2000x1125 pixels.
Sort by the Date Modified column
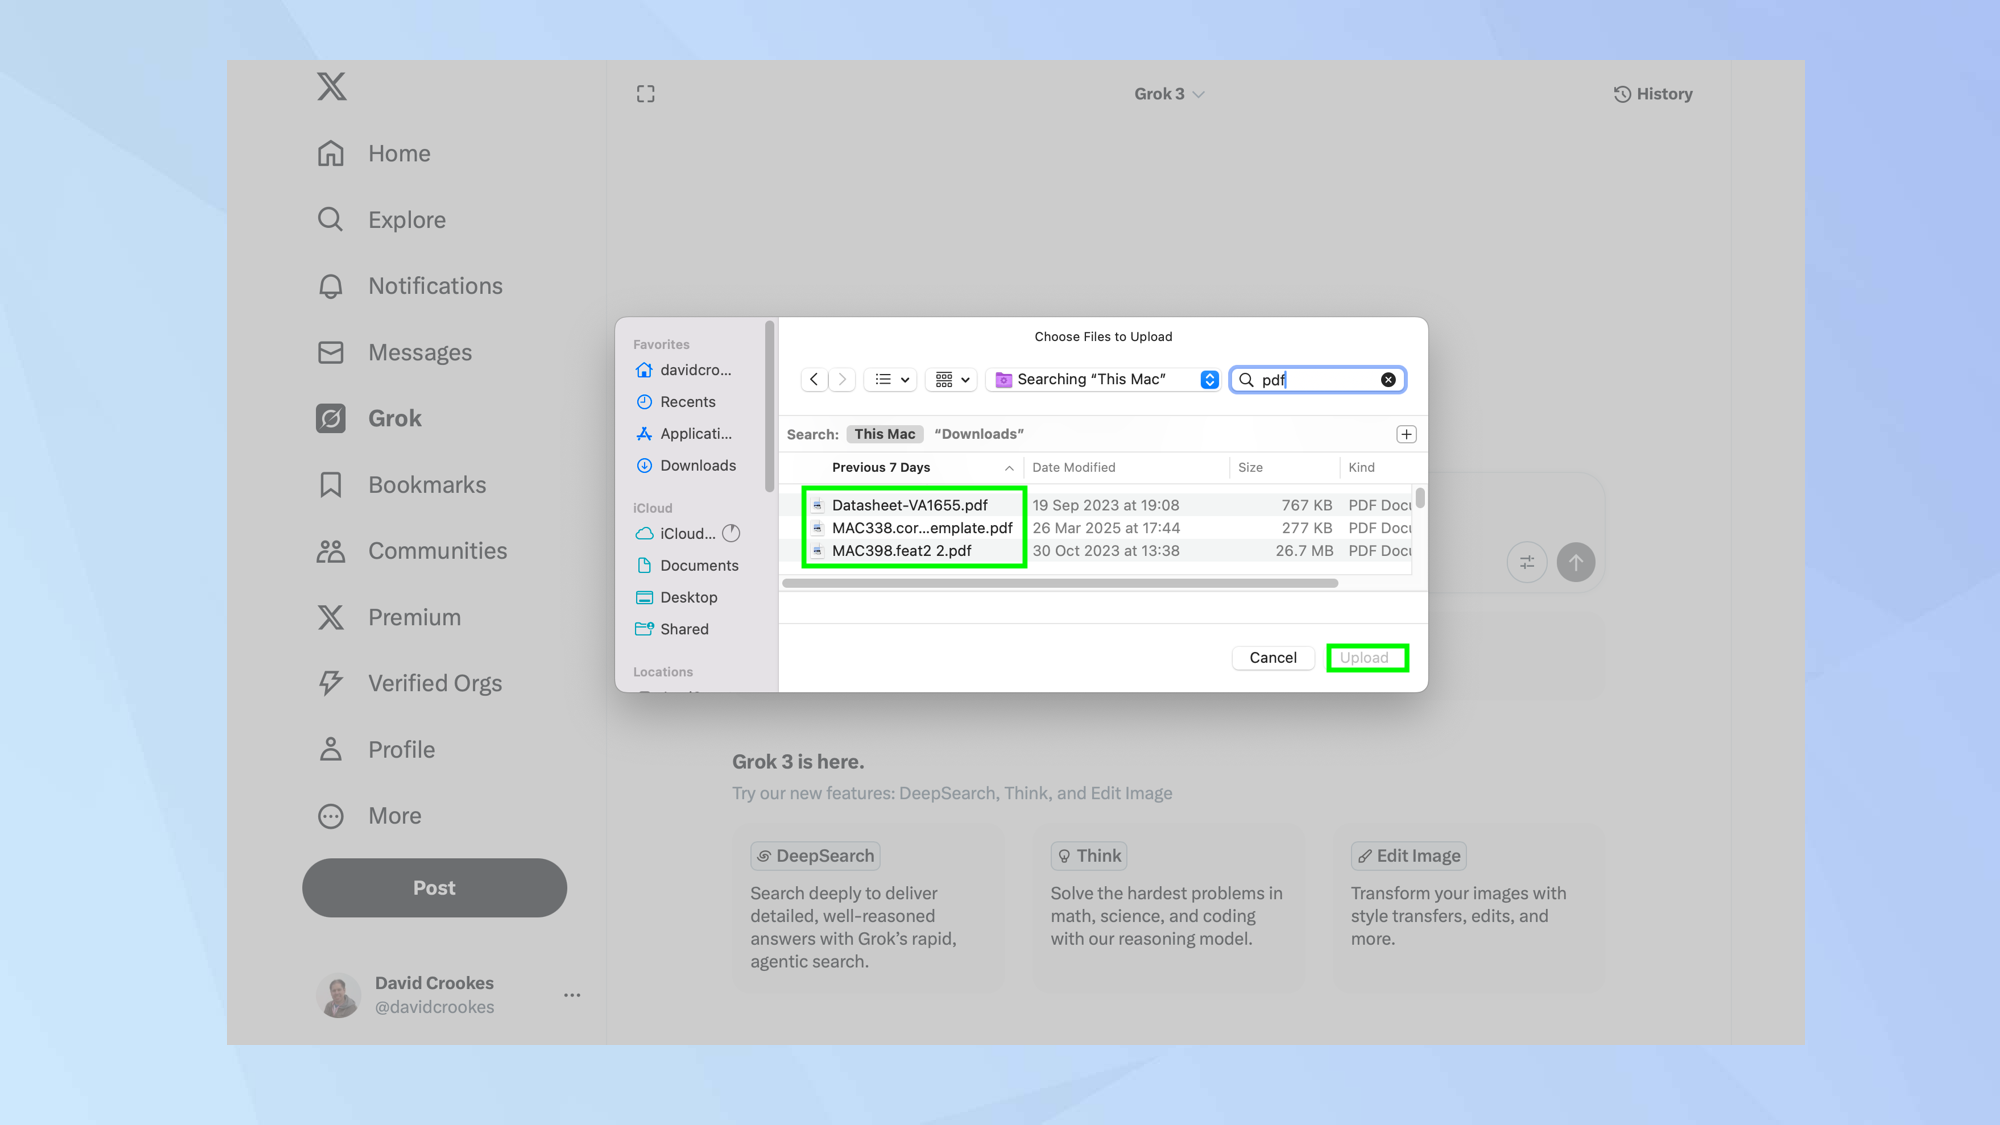pyautogui.click(x=1073, y=467)
